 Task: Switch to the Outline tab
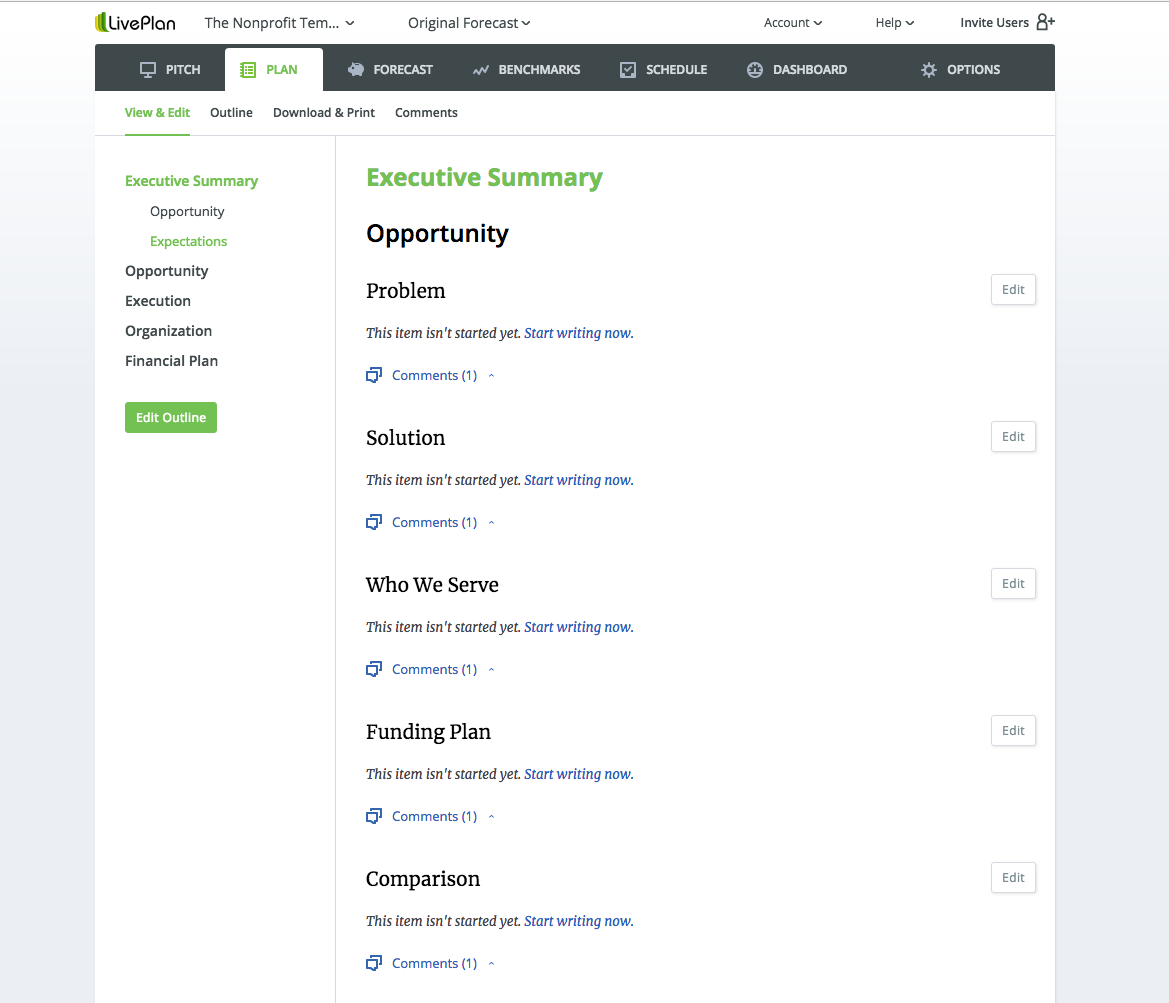(x=231, y=112)
